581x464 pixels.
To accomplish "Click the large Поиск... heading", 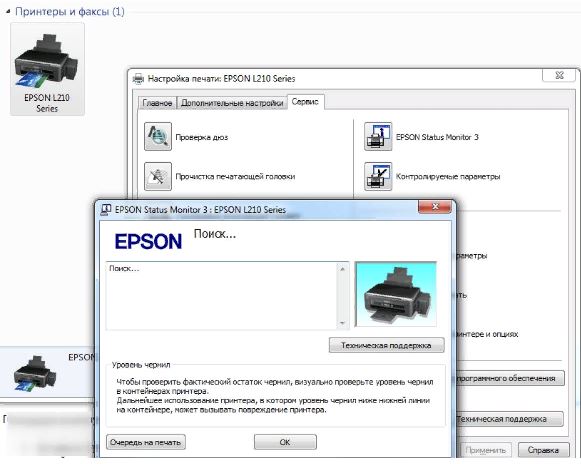I will (215, 234).
